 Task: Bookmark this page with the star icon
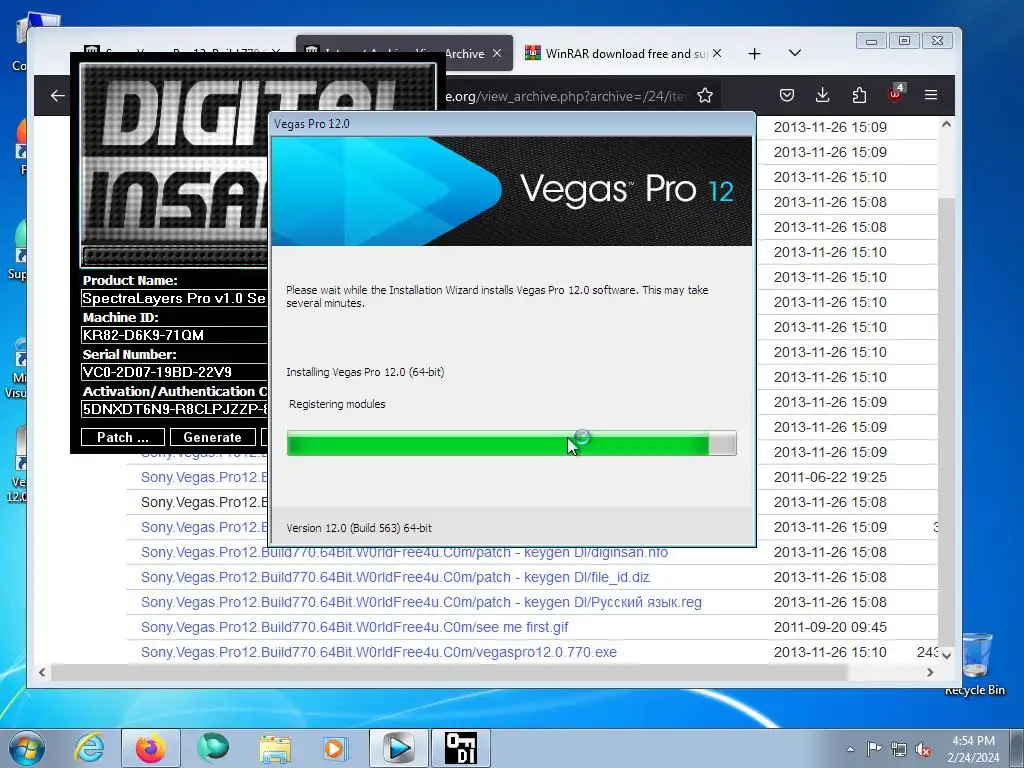coord(705,96)
